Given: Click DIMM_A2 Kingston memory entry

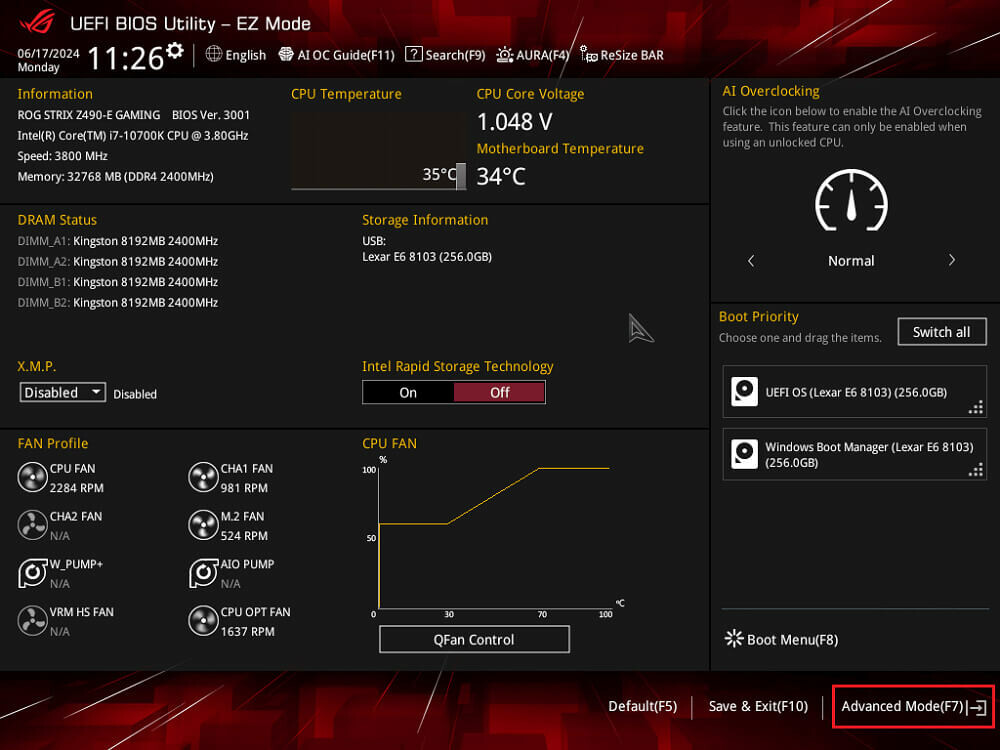Looking at the screenshot, I should click(x=118, y=261).
